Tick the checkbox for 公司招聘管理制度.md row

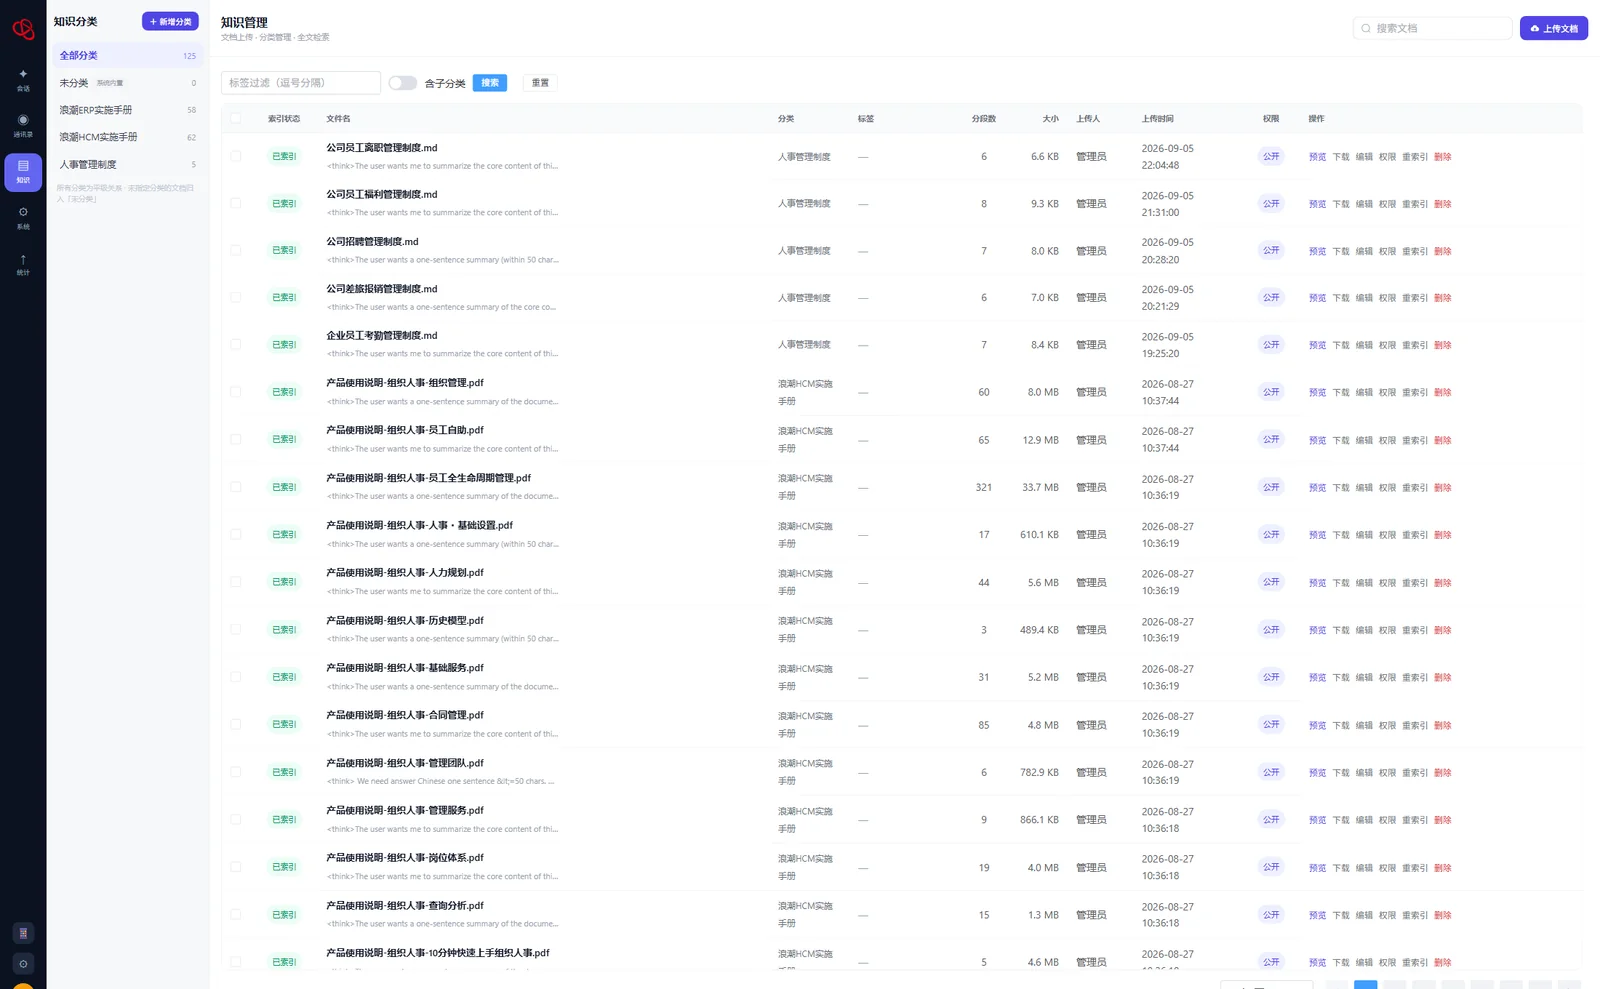pyautogui.click(x=236, y=250)
